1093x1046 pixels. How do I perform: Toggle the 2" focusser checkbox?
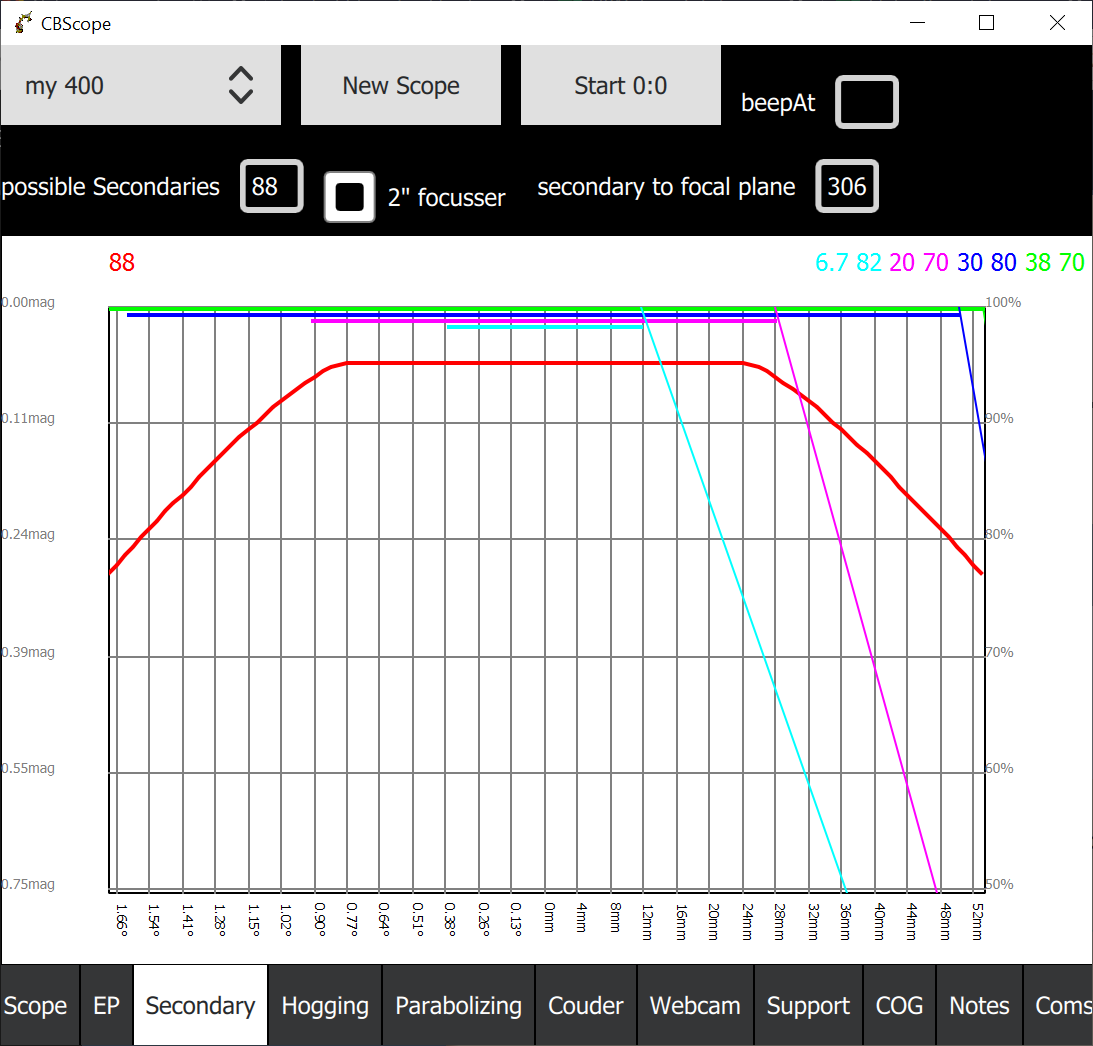[x=349, y=197]
